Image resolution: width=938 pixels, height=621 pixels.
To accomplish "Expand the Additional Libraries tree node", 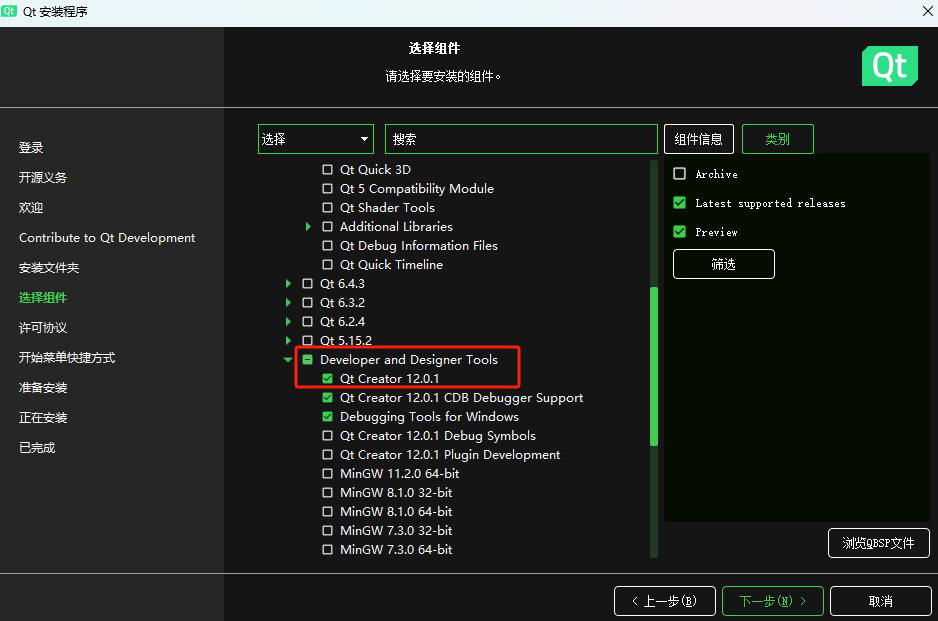I will point(308,227).
